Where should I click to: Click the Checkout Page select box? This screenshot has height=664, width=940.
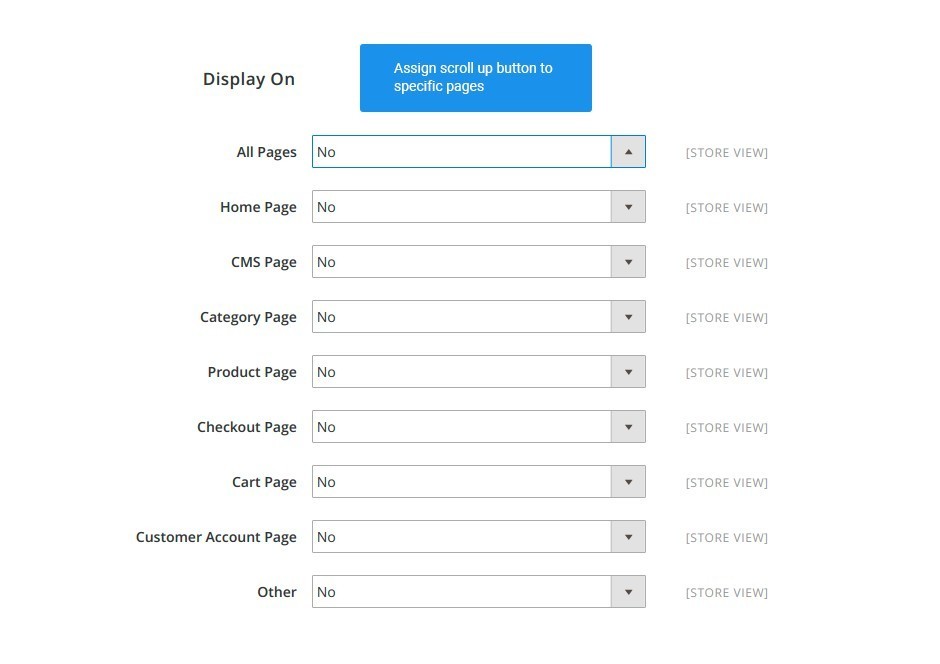[479, 427]
